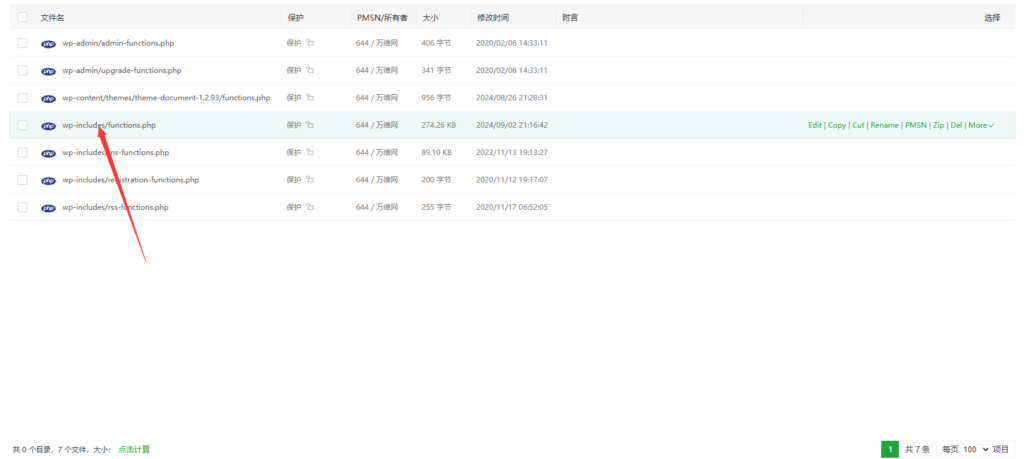
Task: Click Edit for wp-includes/functions.php
Action: click(814, 125)
